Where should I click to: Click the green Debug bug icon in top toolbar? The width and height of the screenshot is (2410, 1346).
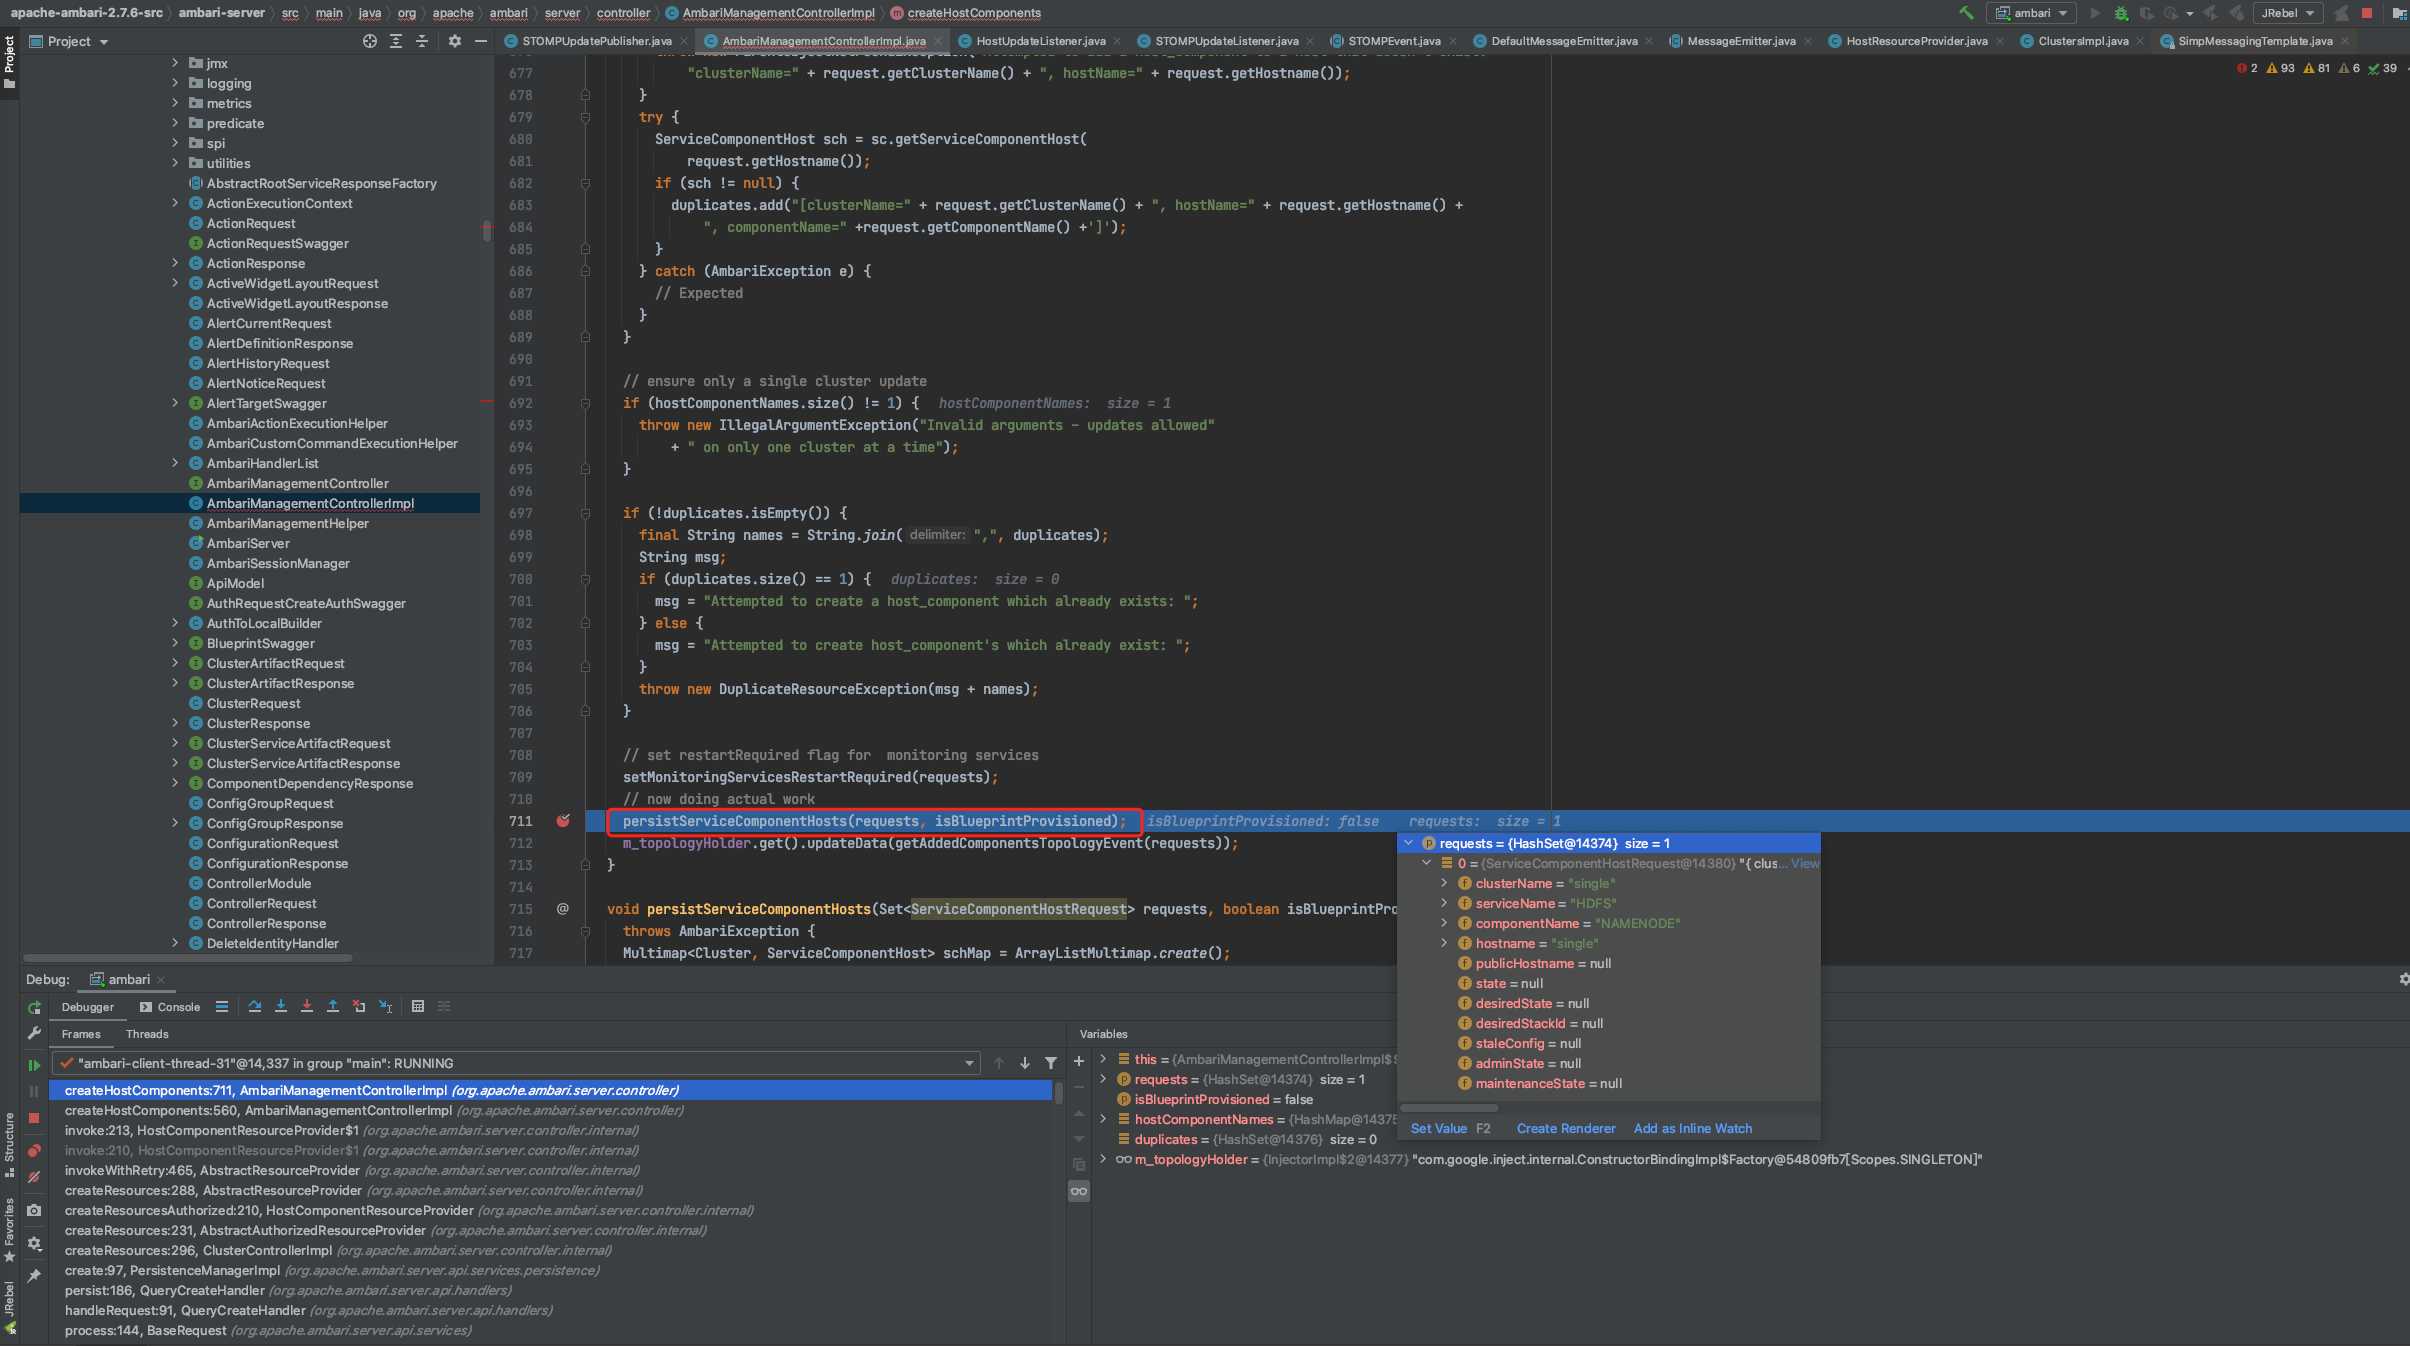click(2121, 13)
